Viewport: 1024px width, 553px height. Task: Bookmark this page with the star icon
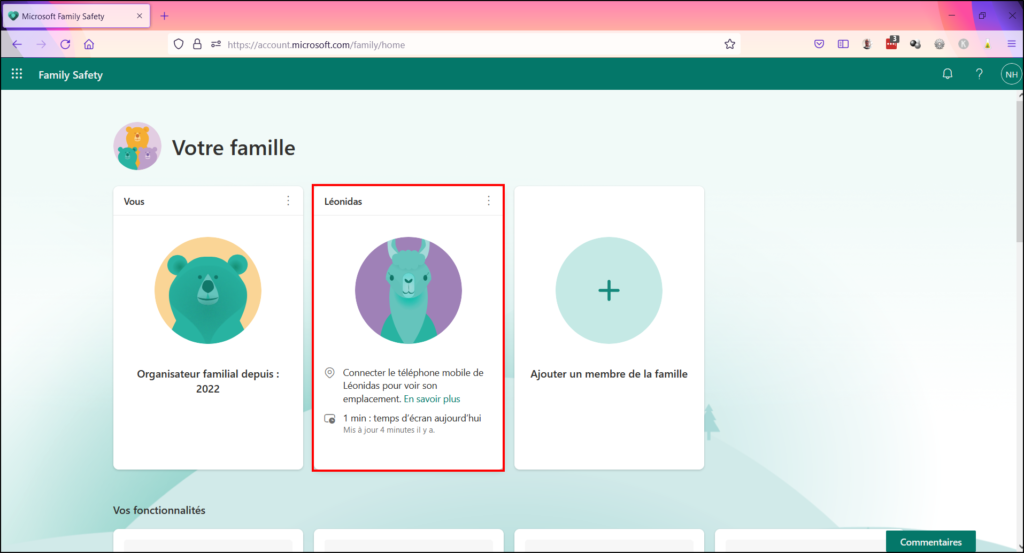coord(729,44)
